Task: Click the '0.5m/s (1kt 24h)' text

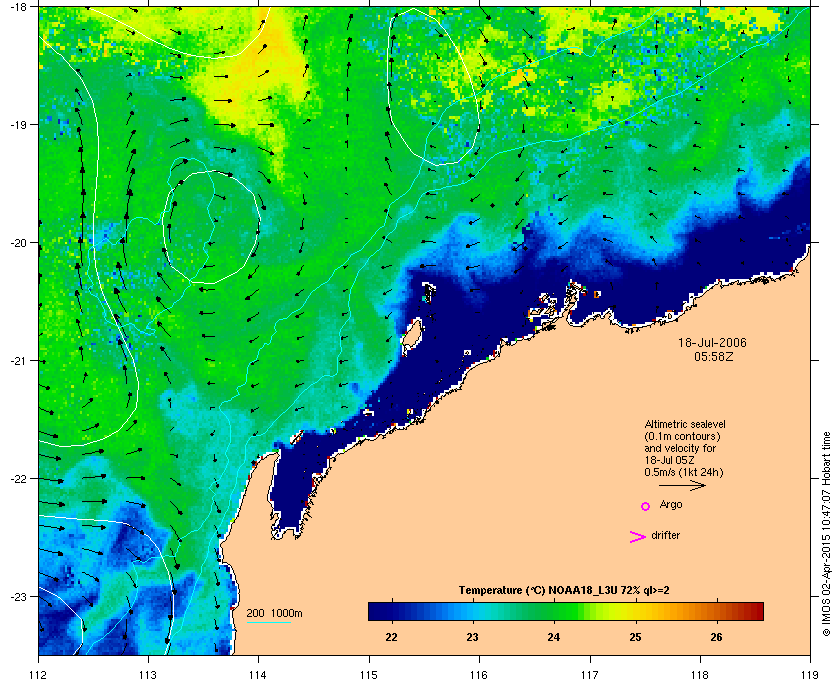Action: 684,473
